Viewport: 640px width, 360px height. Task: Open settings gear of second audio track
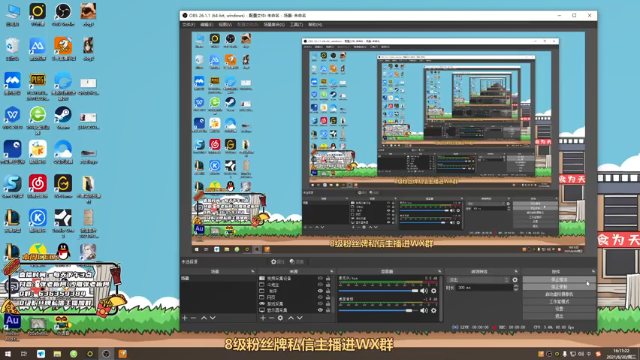pos(433,311)
